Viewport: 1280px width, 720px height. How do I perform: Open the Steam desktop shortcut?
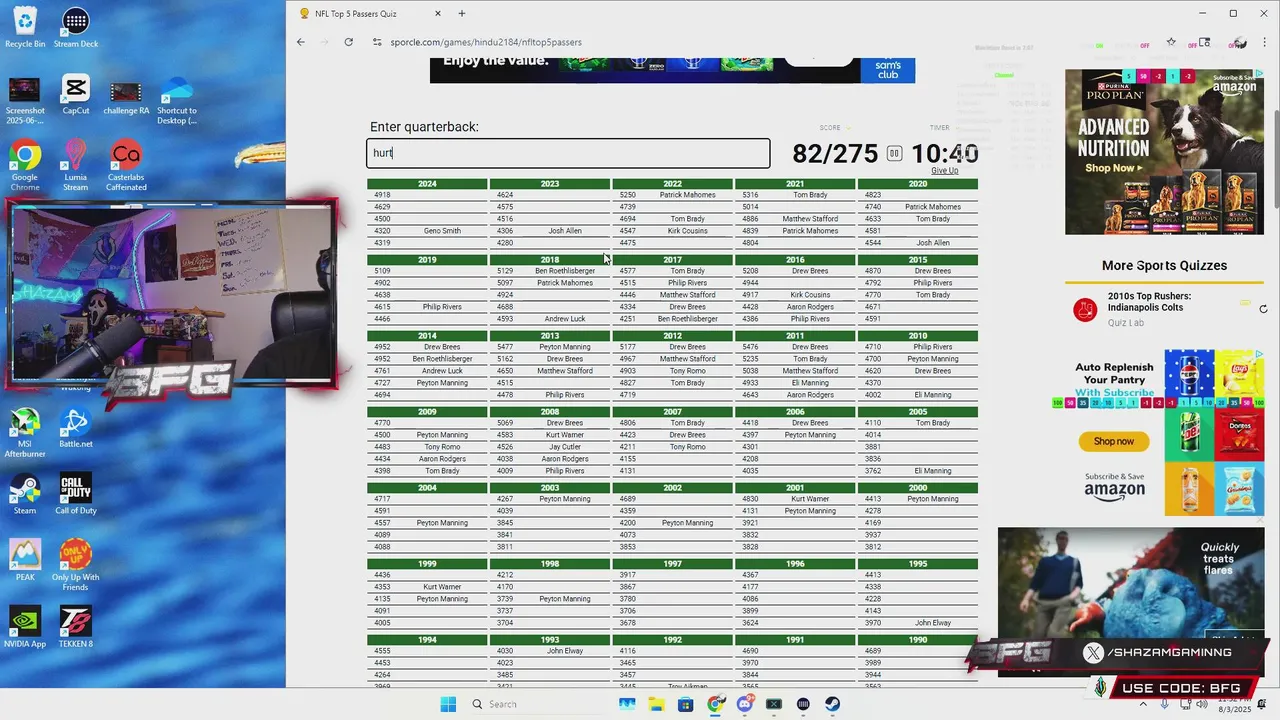pos(25,494)
